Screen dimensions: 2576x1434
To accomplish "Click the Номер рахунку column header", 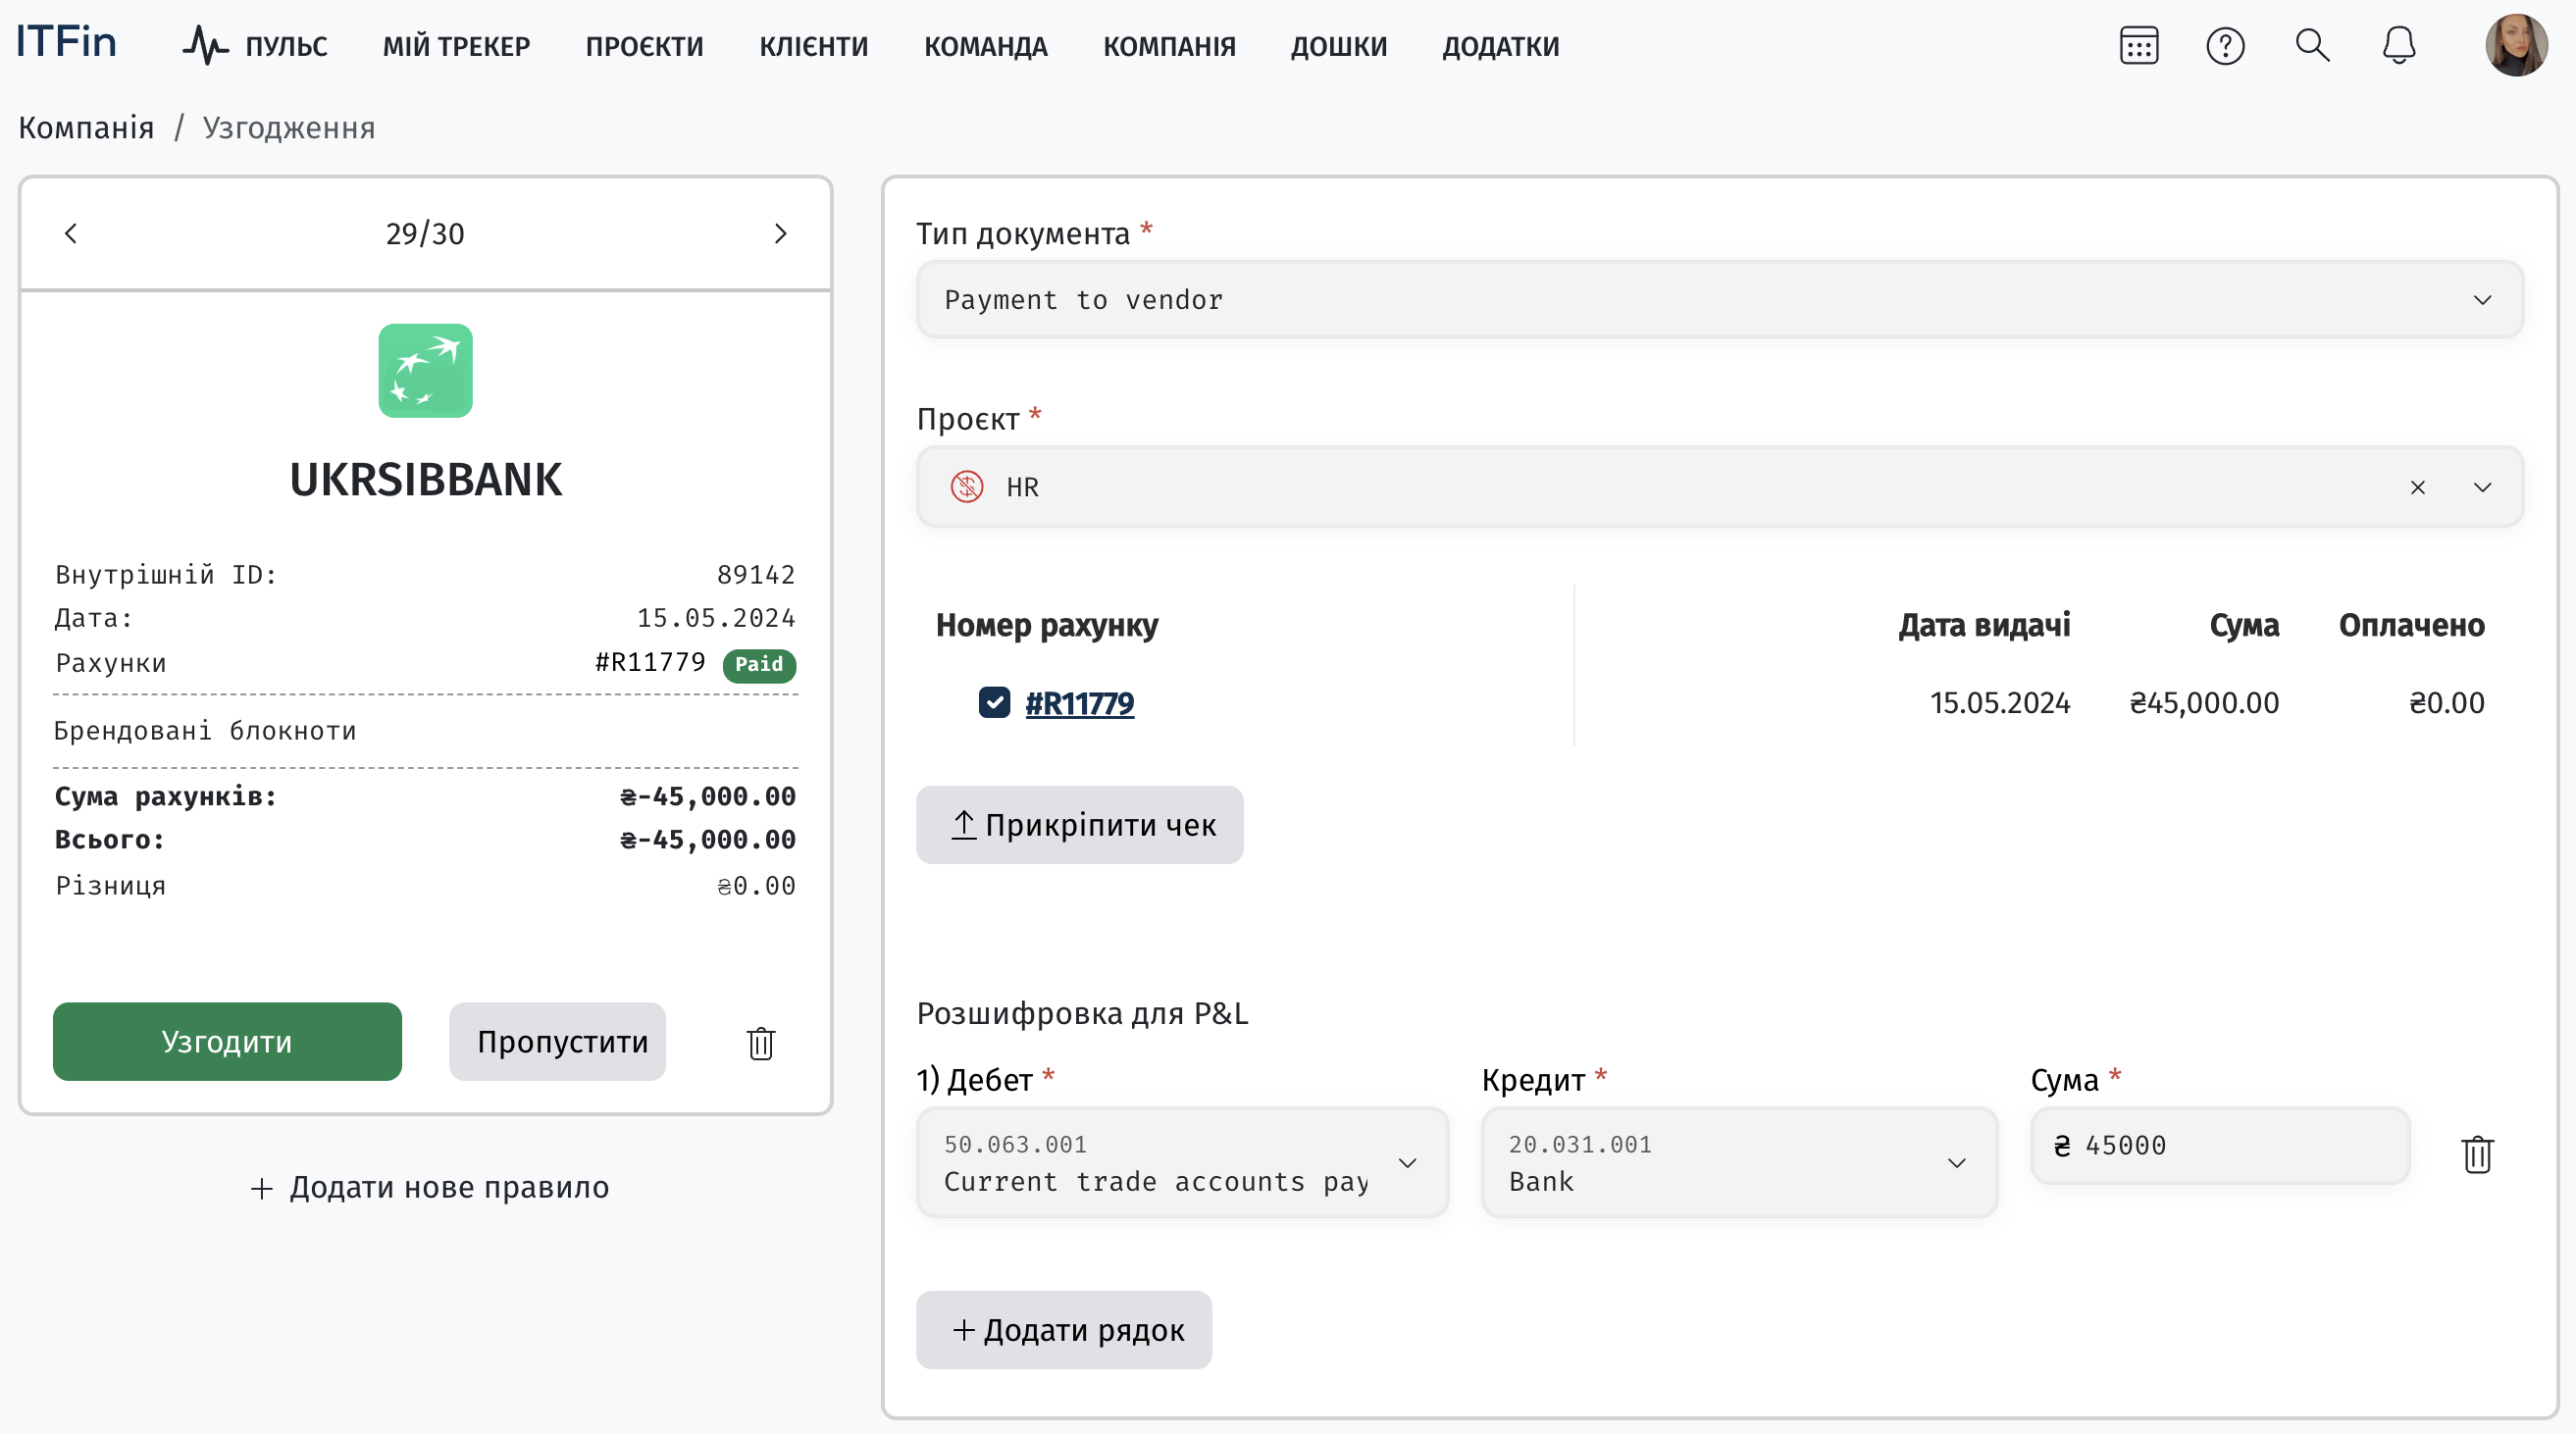I will pos(1047,626).
